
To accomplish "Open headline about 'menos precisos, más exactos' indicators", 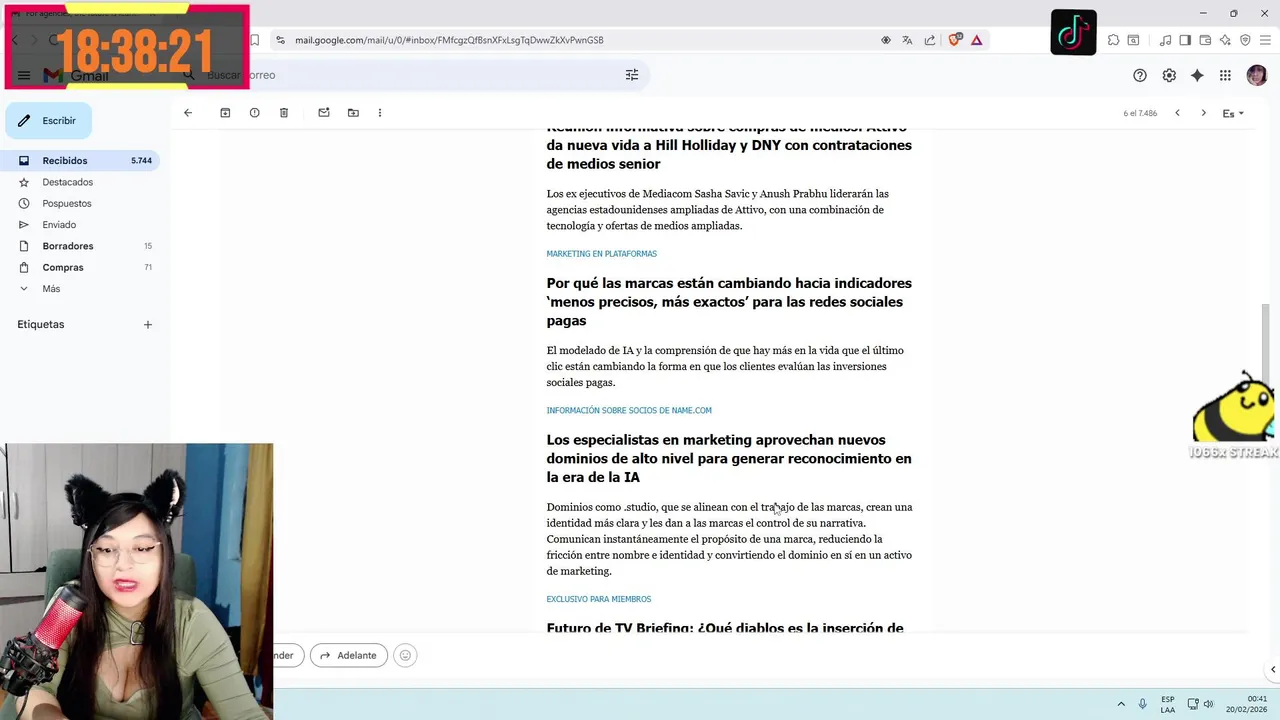I will click(729, 302).
